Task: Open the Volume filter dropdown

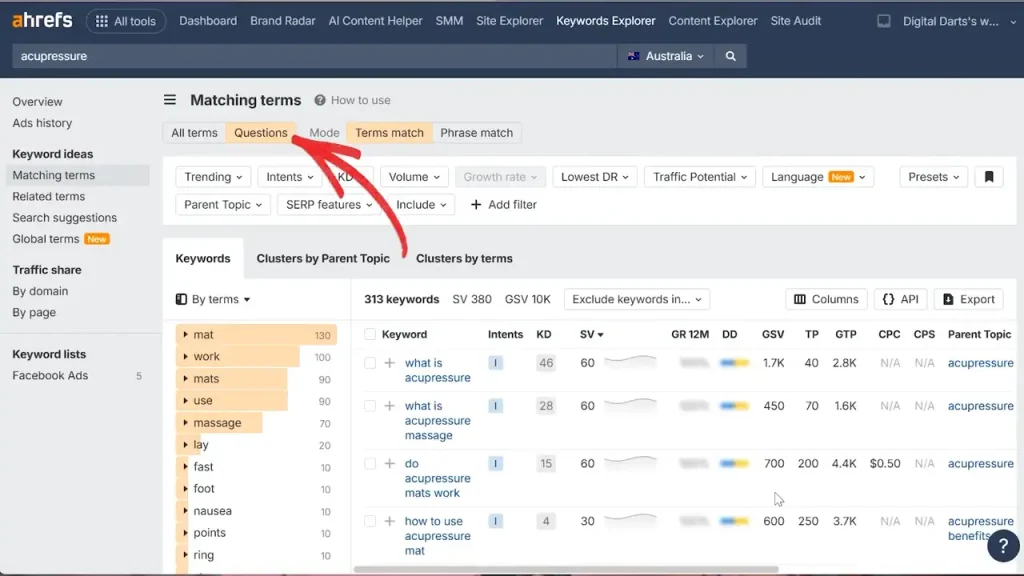Action: 414,176
